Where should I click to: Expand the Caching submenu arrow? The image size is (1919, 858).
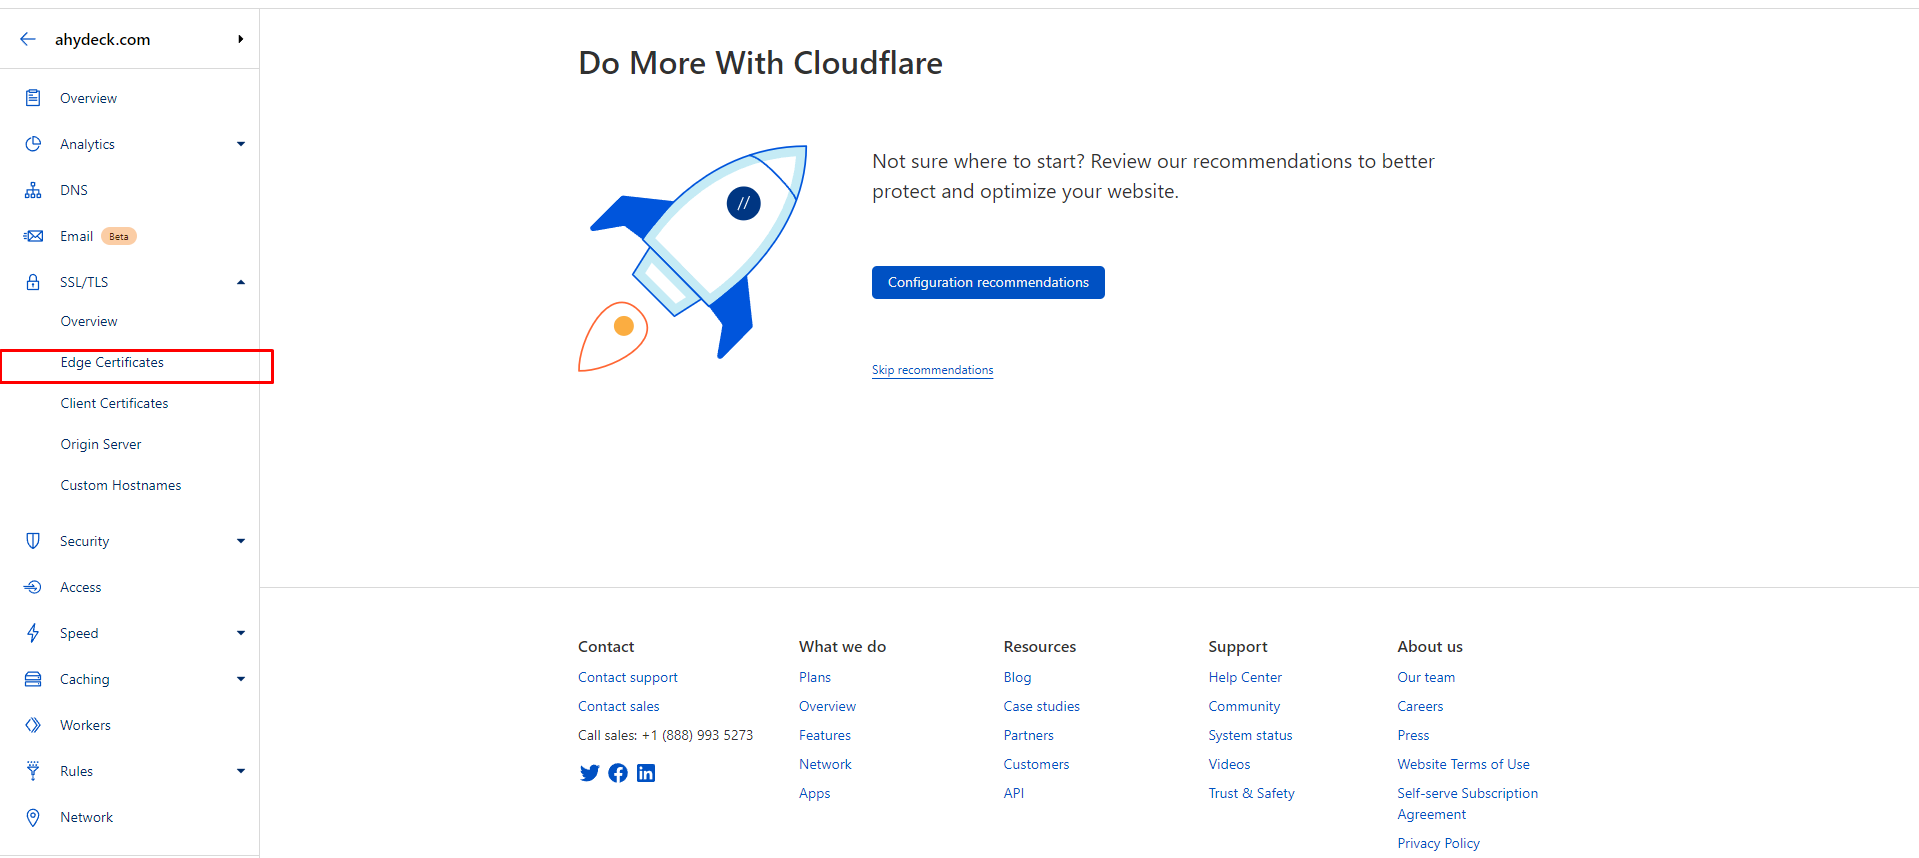(x=241, y=679)
